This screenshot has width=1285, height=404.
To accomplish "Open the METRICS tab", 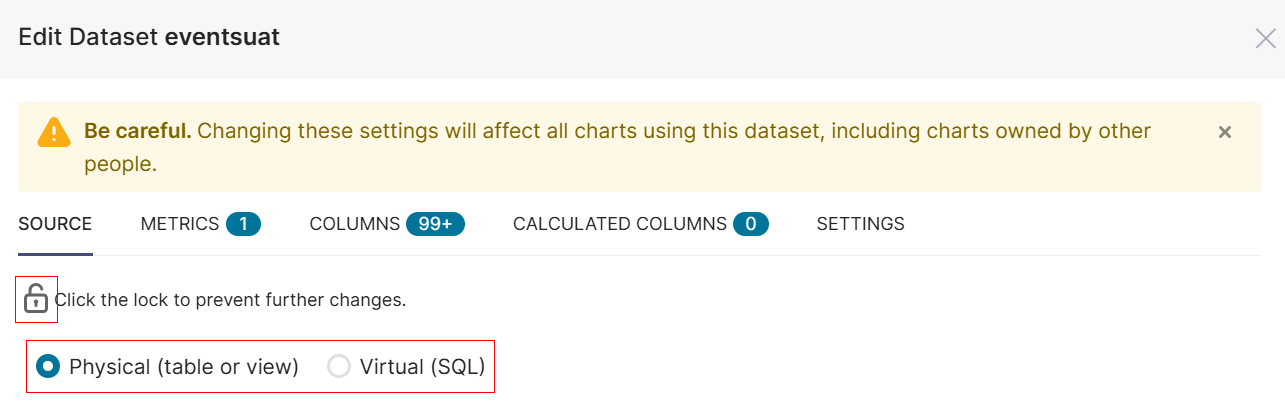I will (x=180, y=224).
